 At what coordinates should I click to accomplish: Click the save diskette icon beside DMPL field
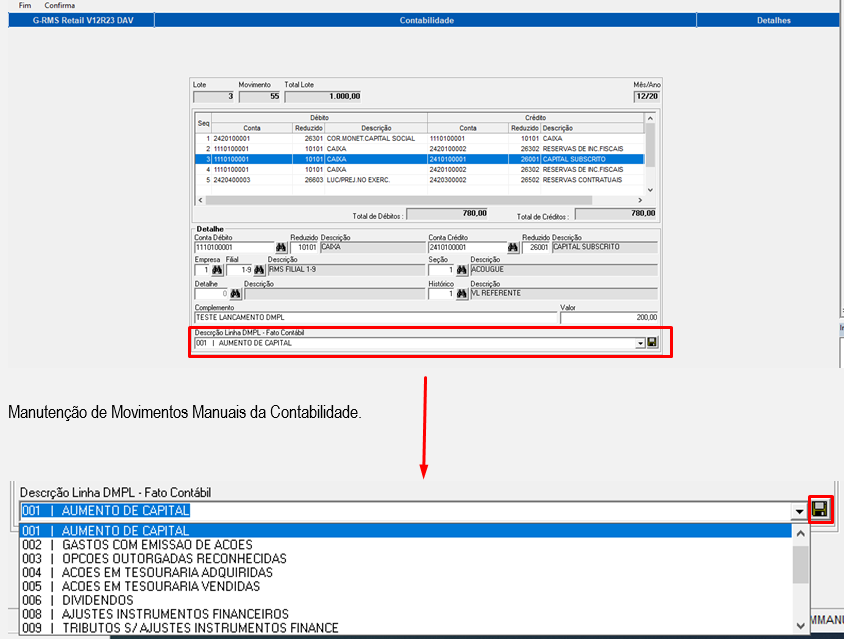pos(650,342)
